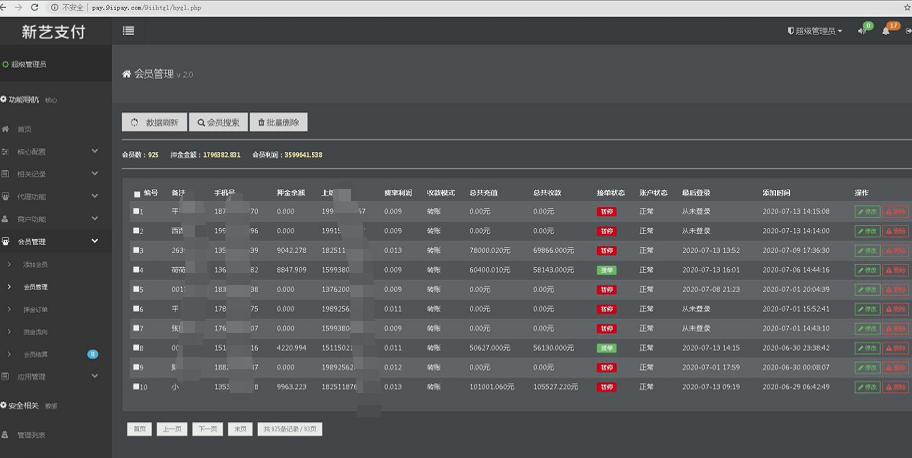Click the home icon beside 会员管理 title
Image resolution: width=912 pixels, height=458 pixels.
[x=126, y=74]
